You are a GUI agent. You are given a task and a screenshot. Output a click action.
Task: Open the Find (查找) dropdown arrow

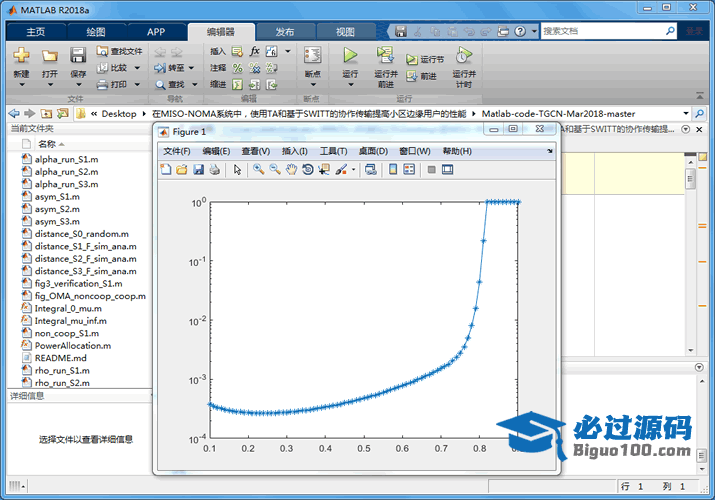[x=195, y=85]
